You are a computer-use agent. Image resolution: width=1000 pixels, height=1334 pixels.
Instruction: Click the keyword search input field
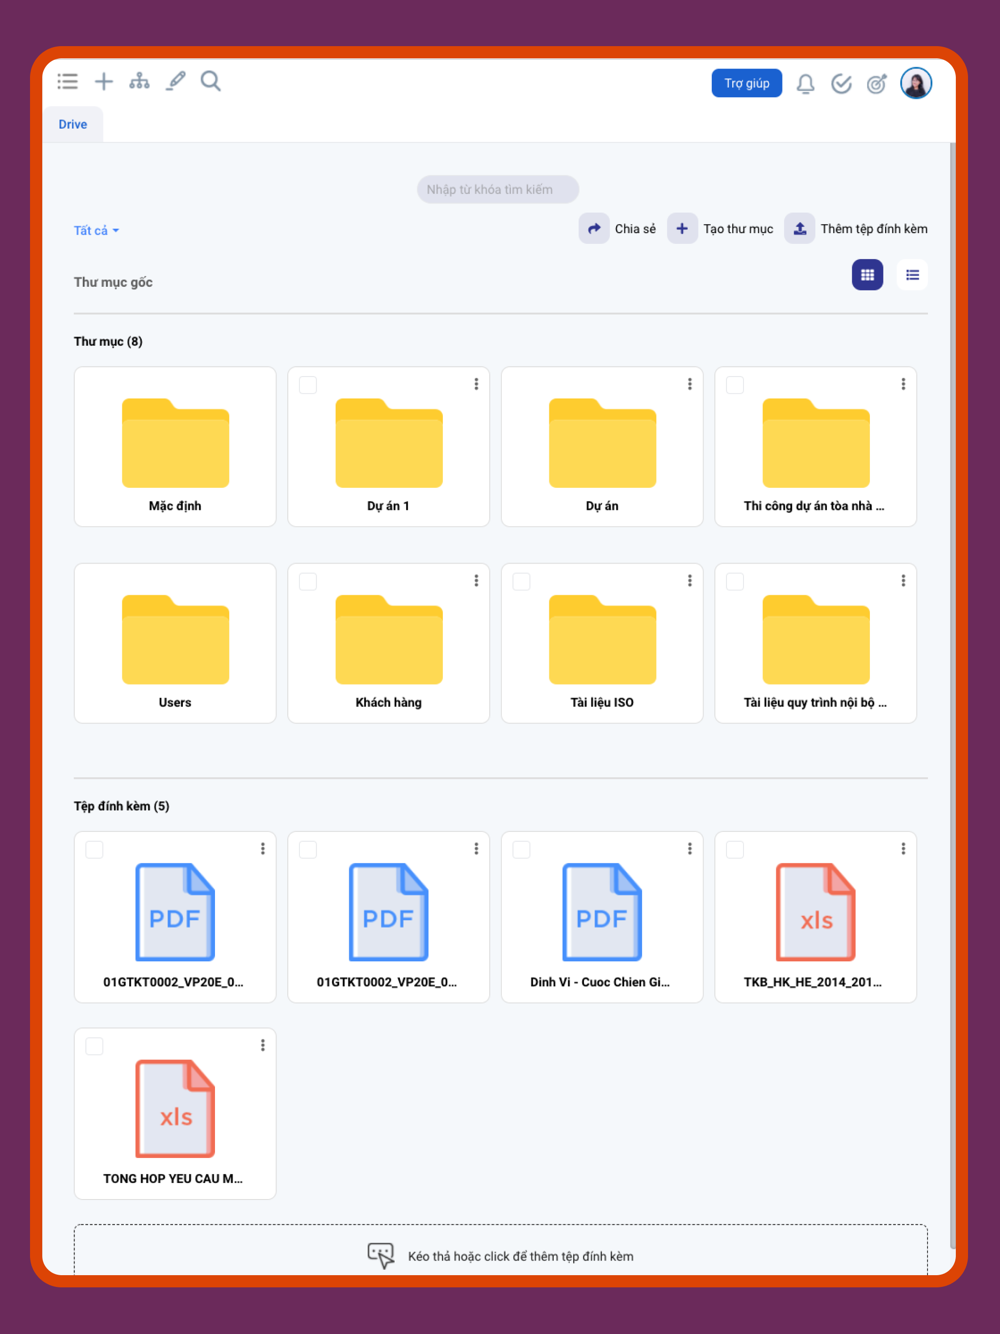pyautogui.click(x=498, y=189)
